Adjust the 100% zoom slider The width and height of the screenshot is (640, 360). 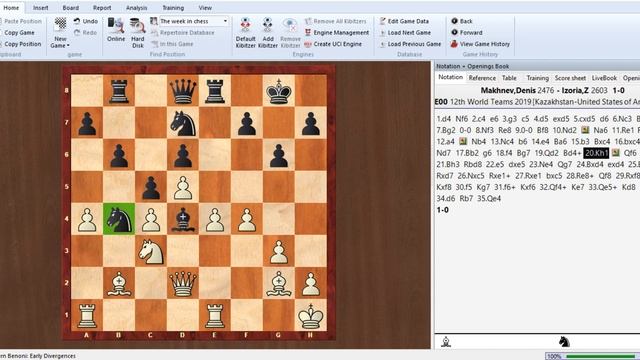pos(602,356)
